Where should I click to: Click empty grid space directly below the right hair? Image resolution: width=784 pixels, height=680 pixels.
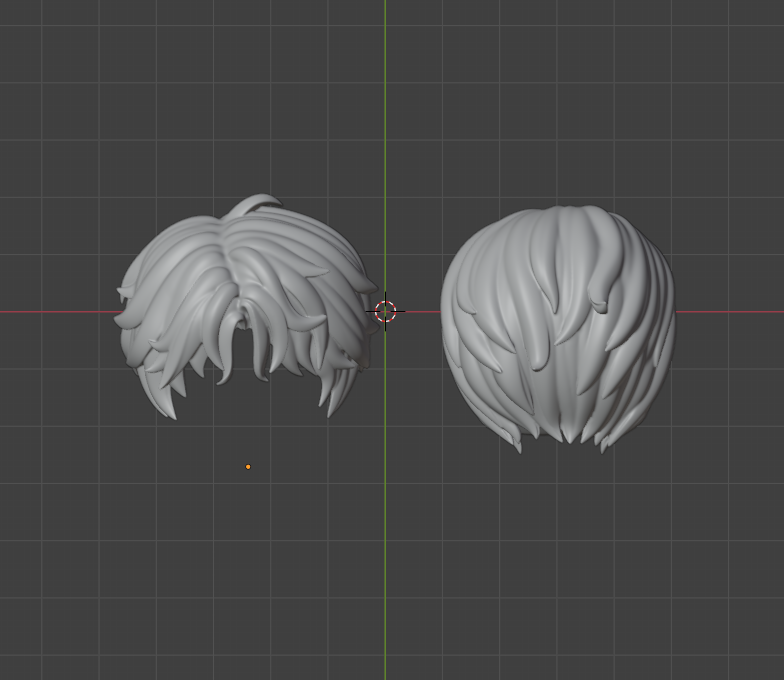pyautogui.click(x=560, y=540)
